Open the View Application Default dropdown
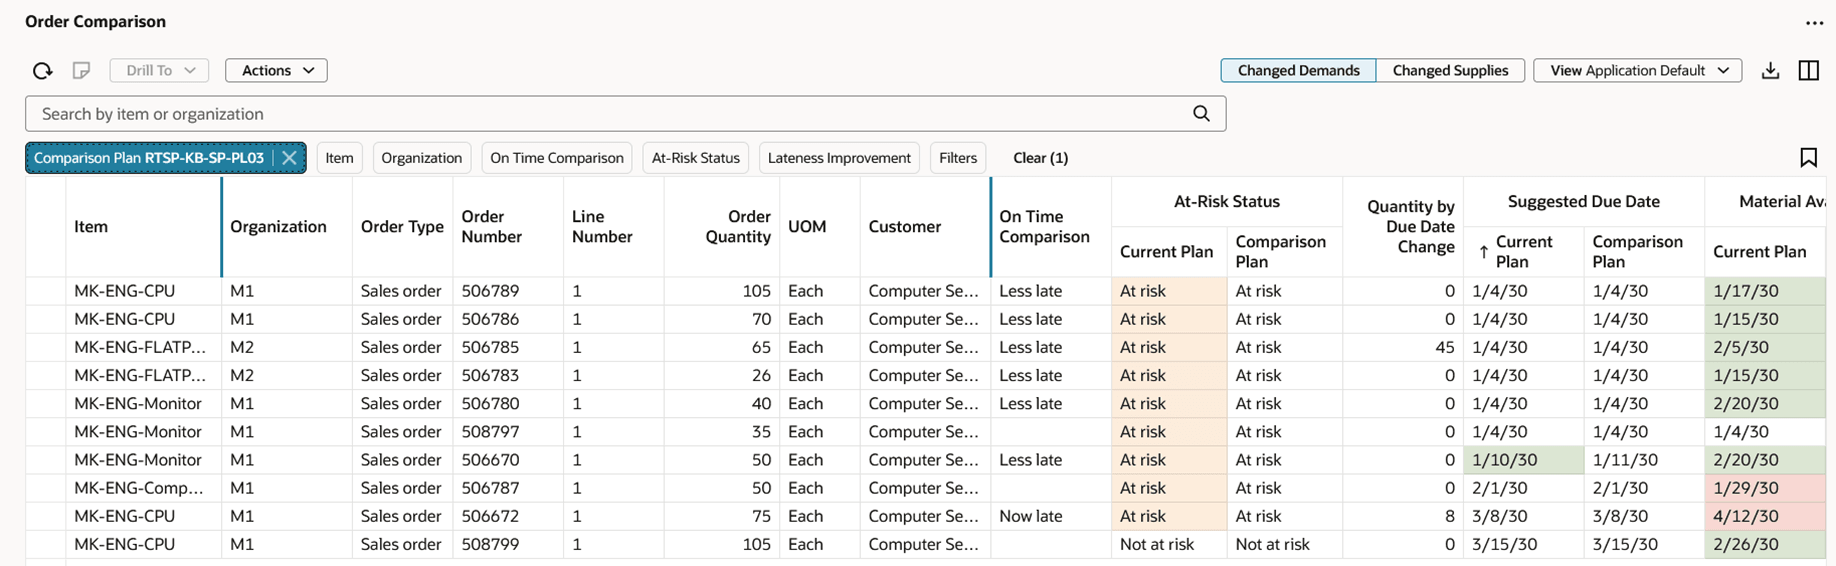This screenshot has height=566, width=1836. coord(1637,70)
